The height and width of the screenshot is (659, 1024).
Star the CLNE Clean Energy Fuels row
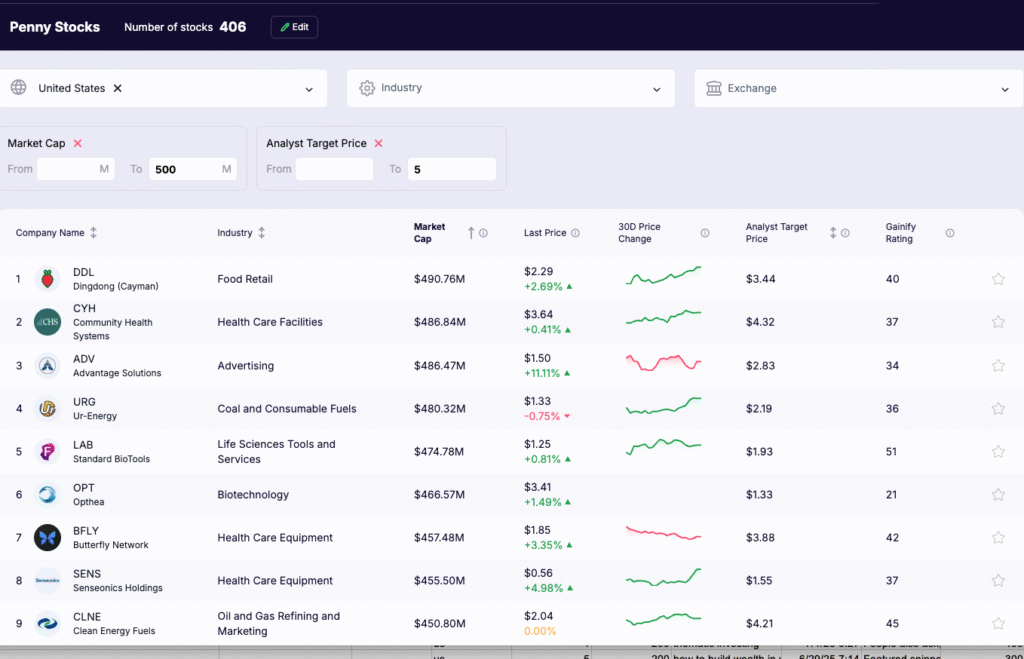(998, 624)
